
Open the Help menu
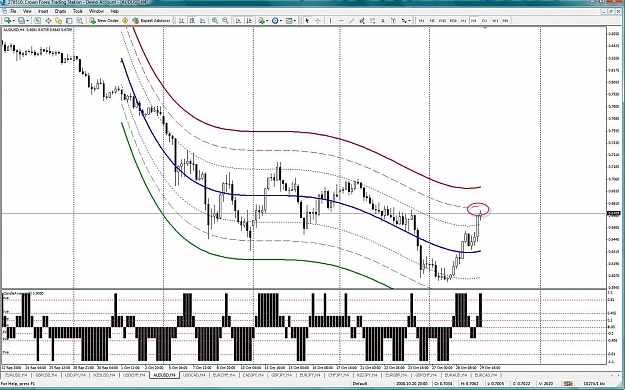click(114, 11)
